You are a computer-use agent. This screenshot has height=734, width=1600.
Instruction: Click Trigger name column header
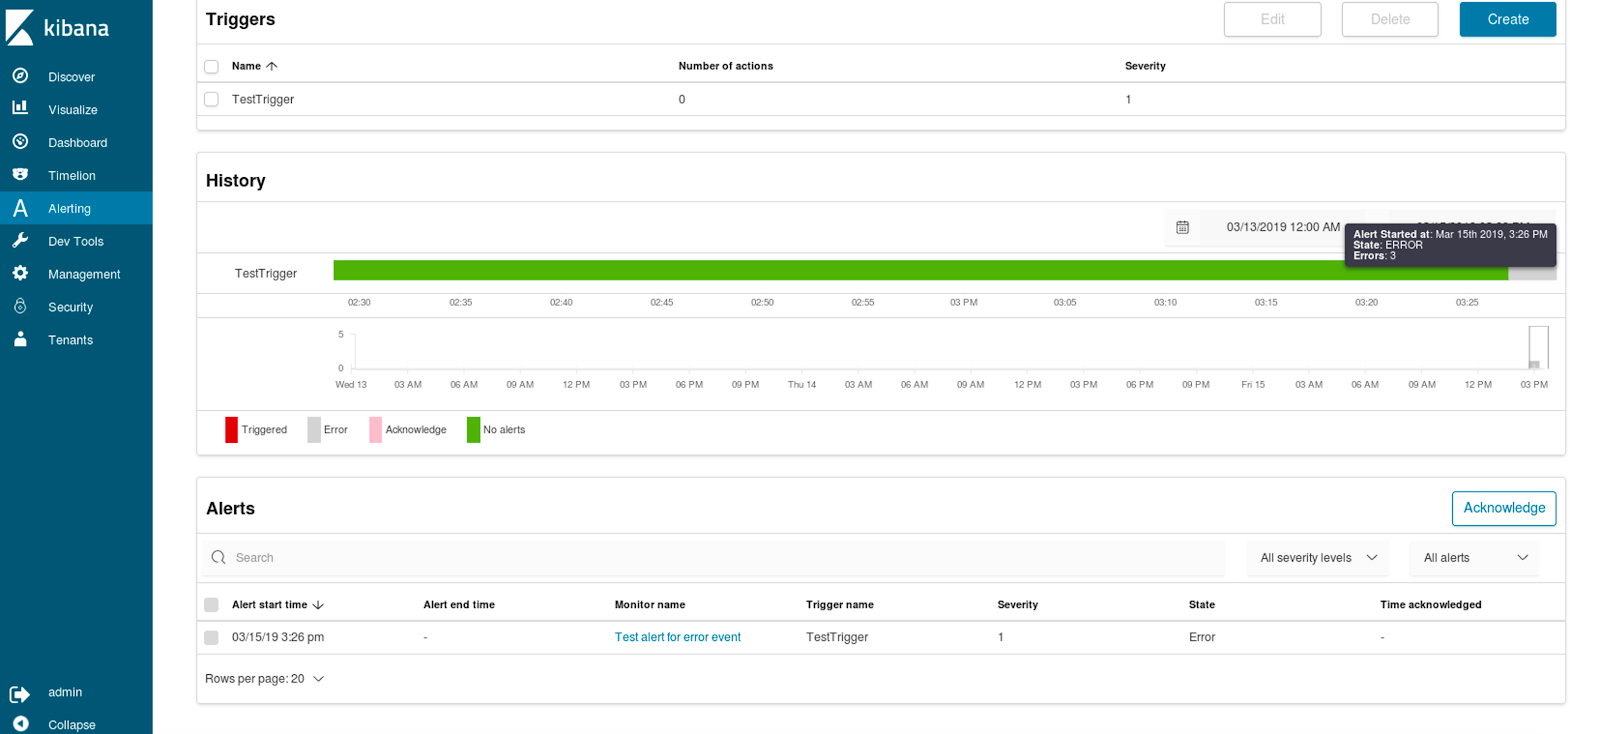(x=840, y=605)
